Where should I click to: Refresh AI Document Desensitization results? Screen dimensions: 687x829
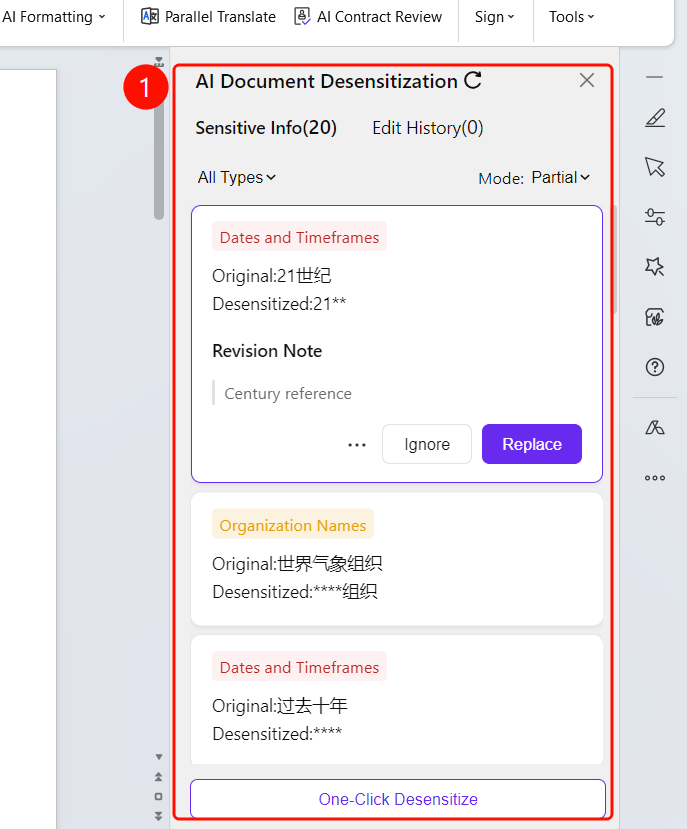473,80
